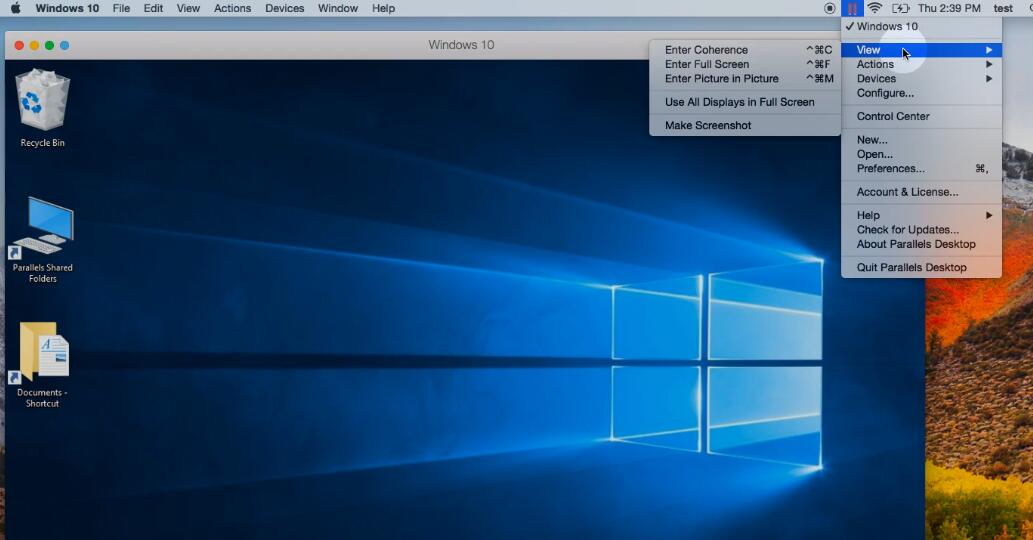The image size is (1033, 540).
Task: Select Make Screenshot
Action: pyautogui.click(x=745, y=125)
